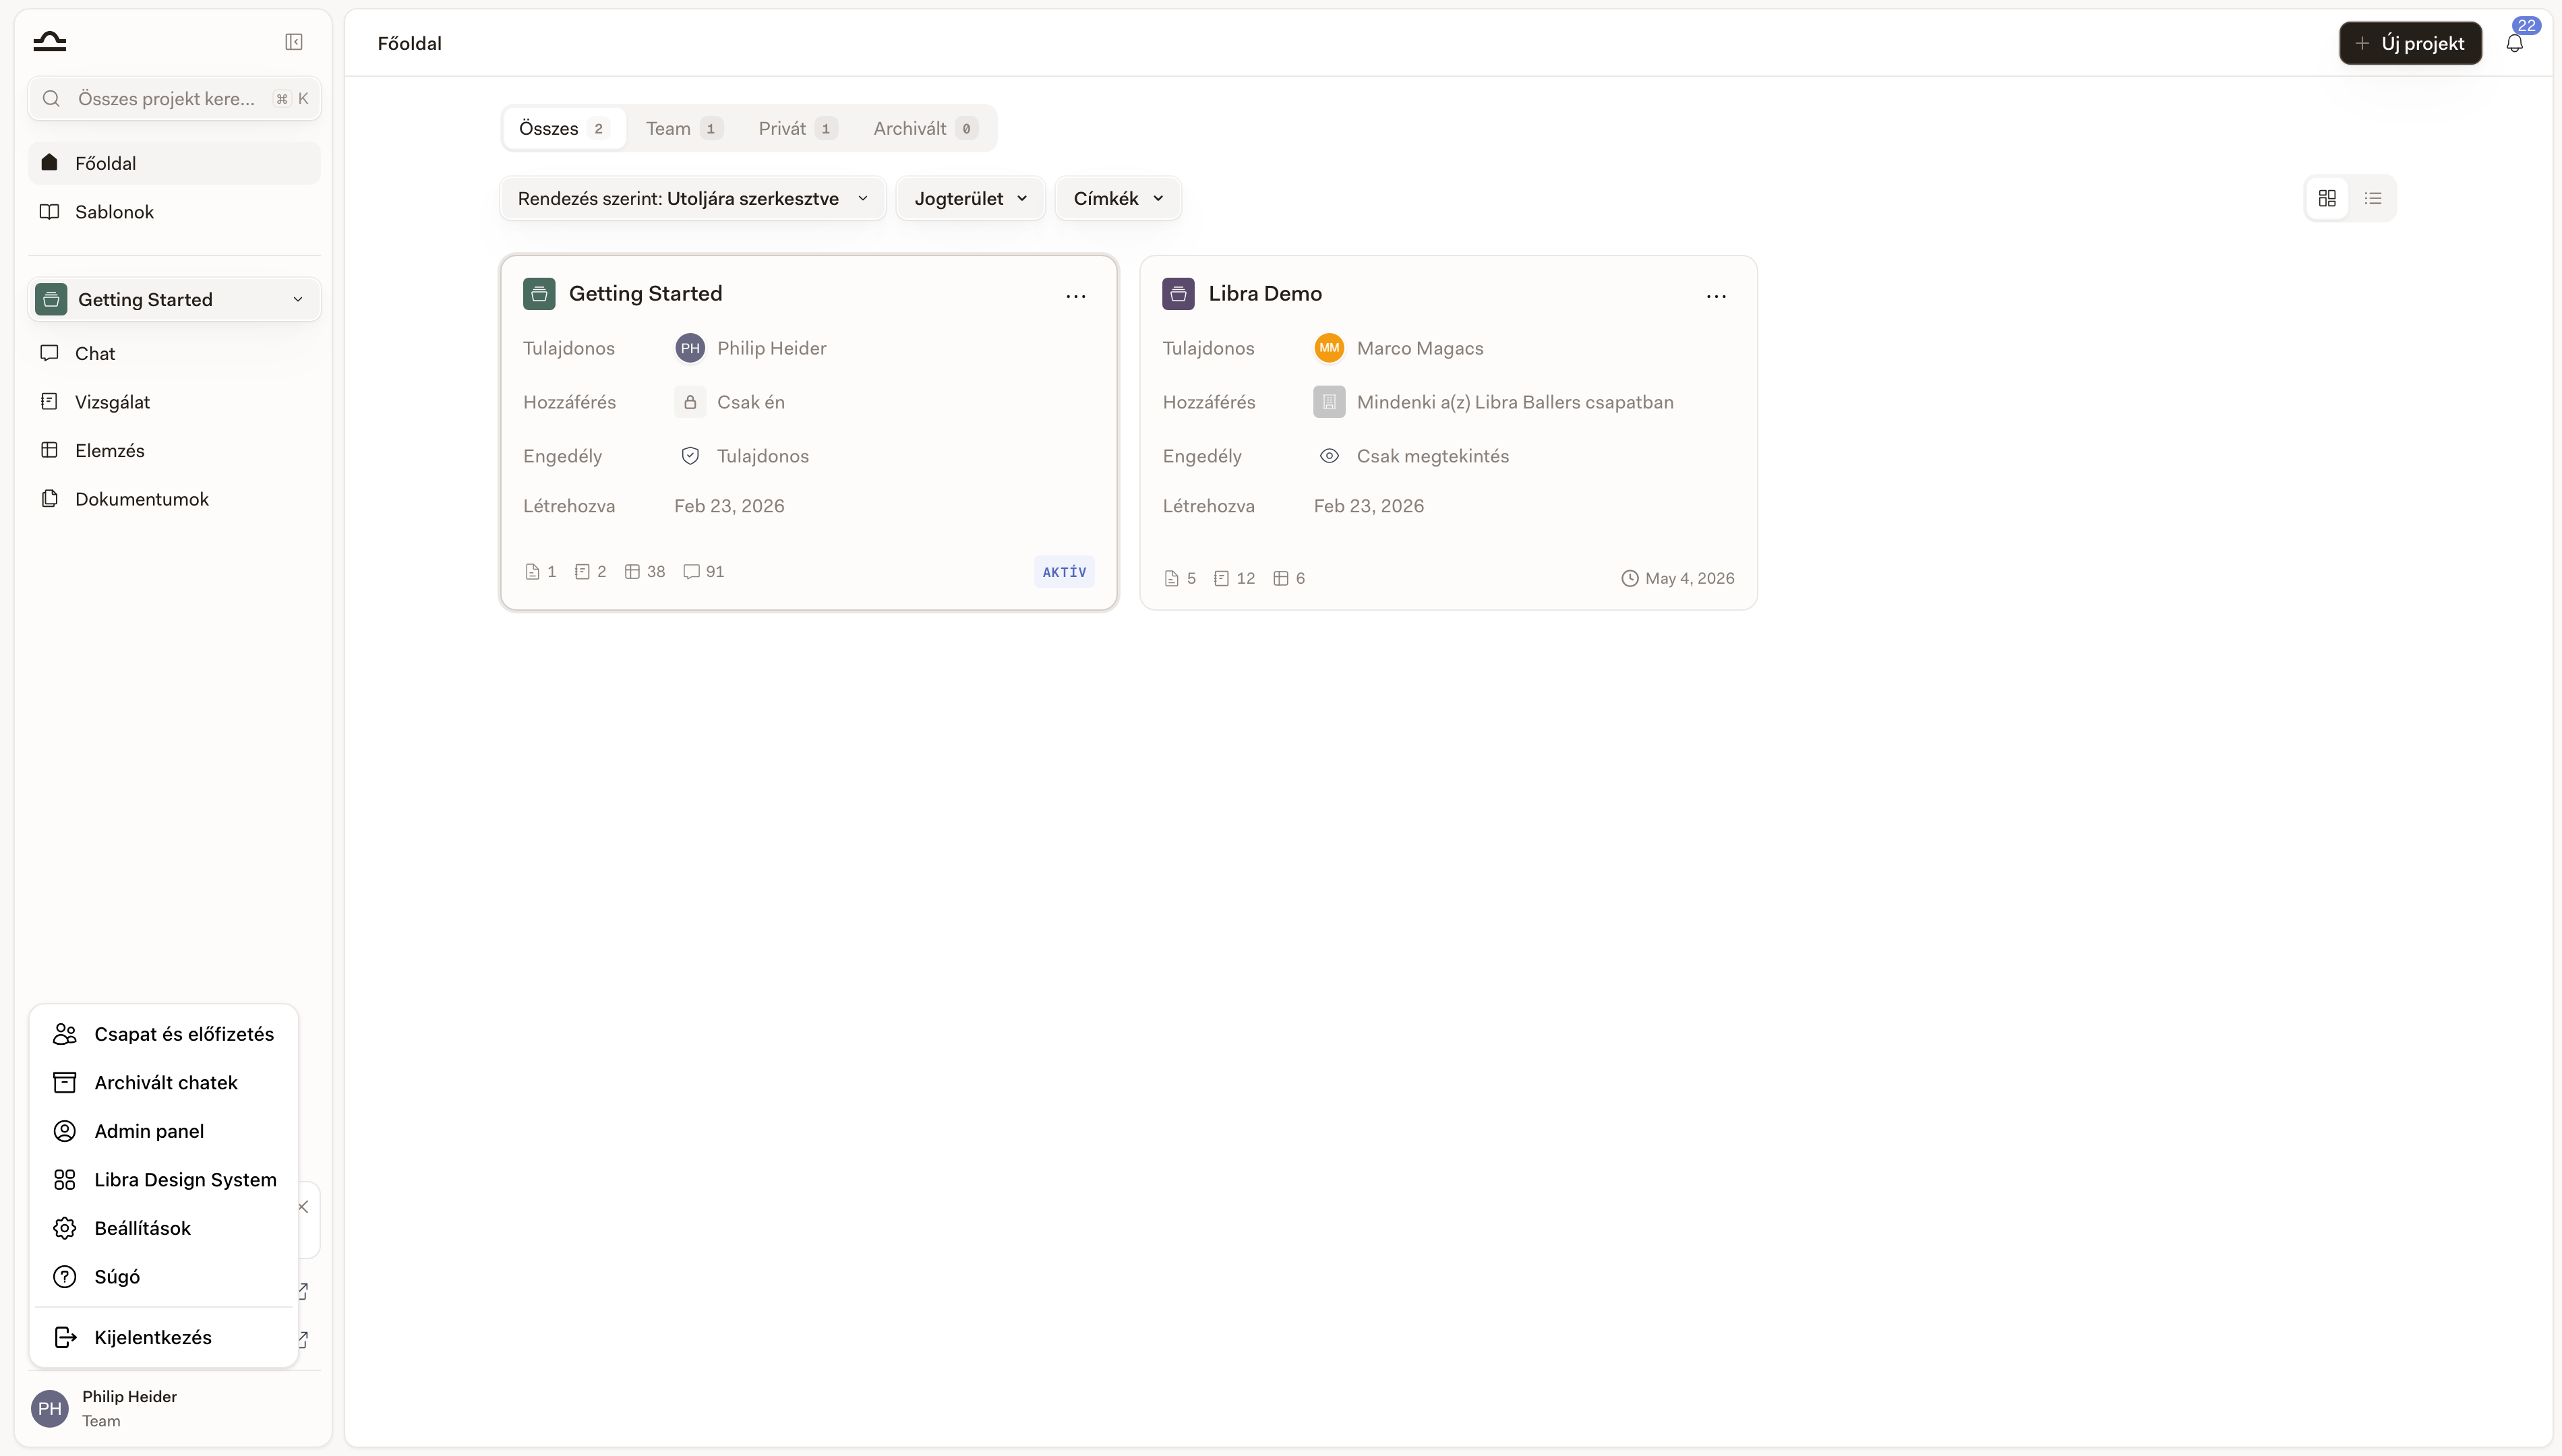Open Dokumentumok in sidebar
The image size is (2562, 1456).
click(x=174, y=499)
